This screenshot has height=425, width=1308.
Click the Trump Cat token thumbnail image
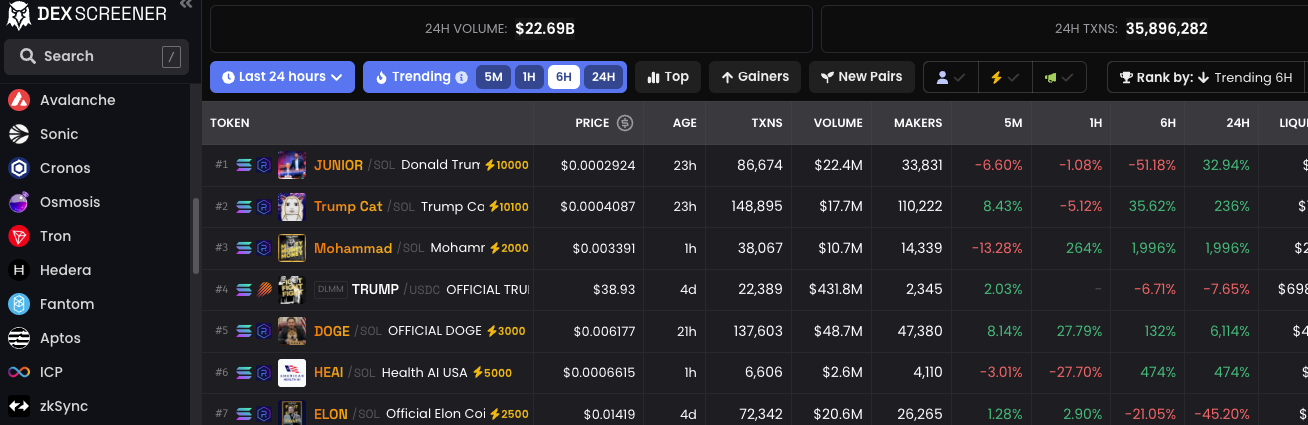tap(292, 207)
